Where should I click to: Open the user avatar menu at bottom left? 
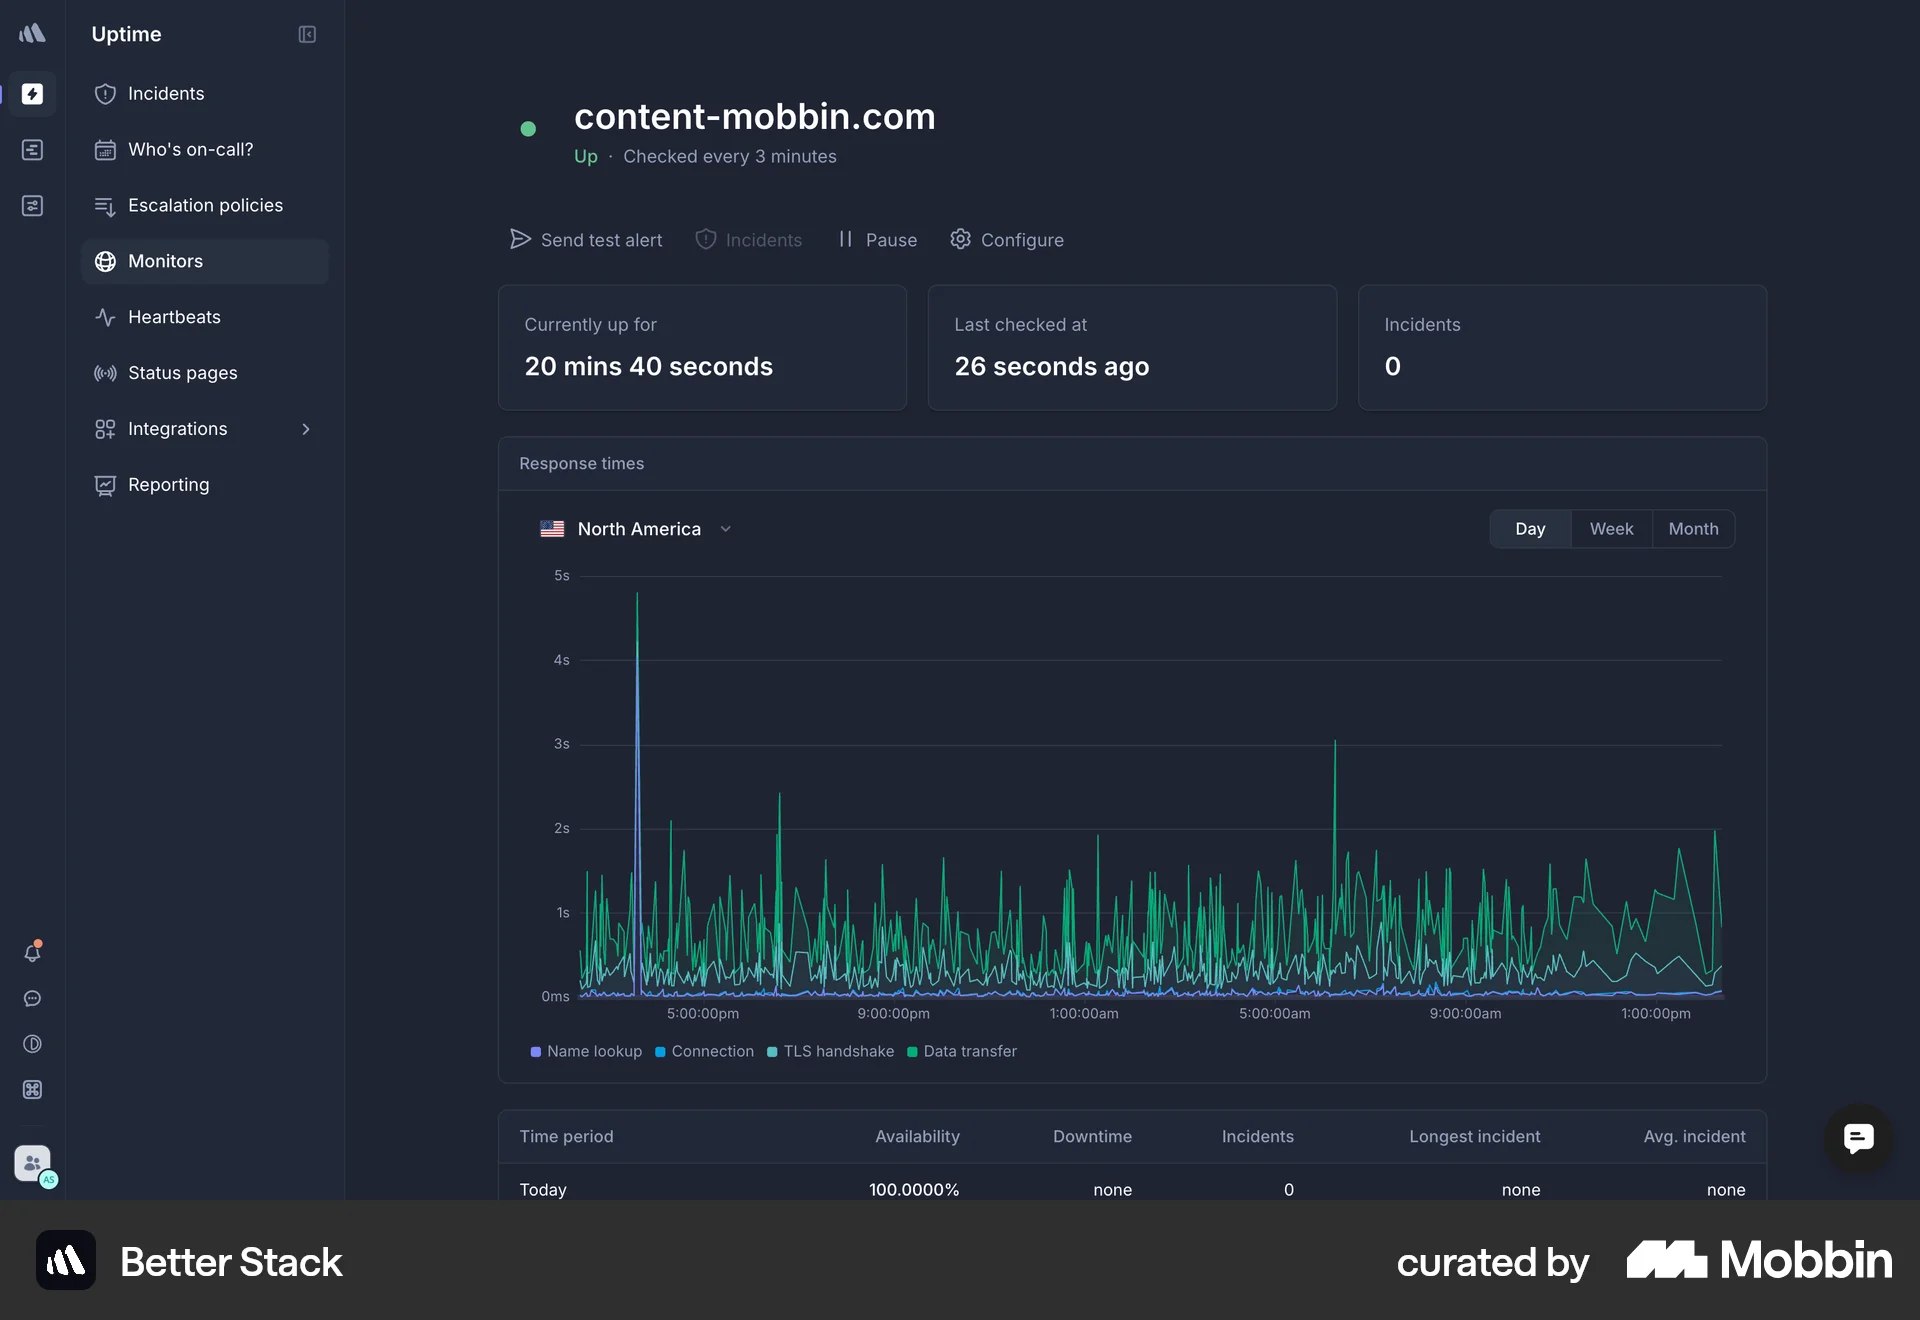(x=33, y=1165)
